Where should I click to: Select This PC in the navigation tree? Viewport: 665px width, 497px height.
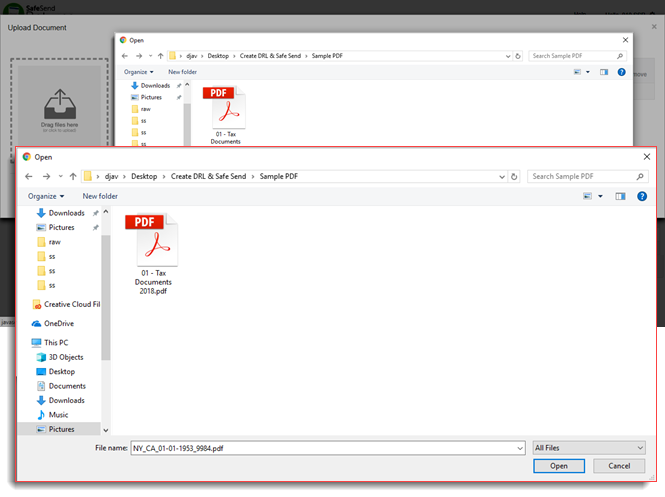56,342
